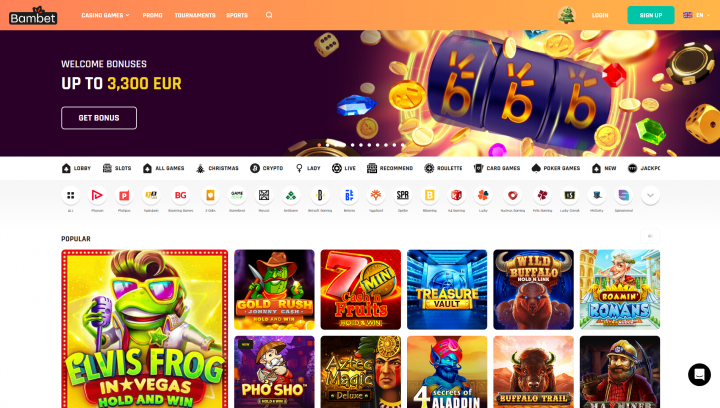Select the first banner carousel dot
The height and width of the screenshot is (408, 720).
coord(319,145)
